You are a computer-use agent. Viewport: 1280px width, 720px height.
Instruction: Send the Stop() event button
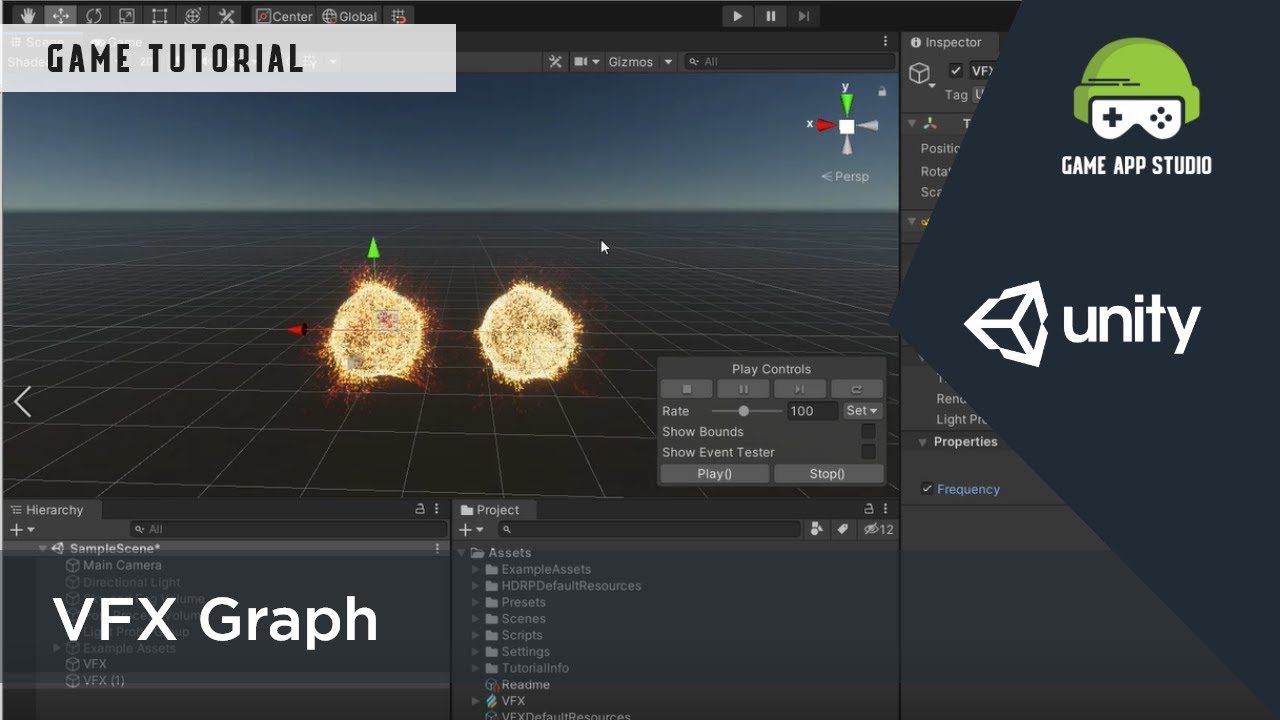pos(827,474)
